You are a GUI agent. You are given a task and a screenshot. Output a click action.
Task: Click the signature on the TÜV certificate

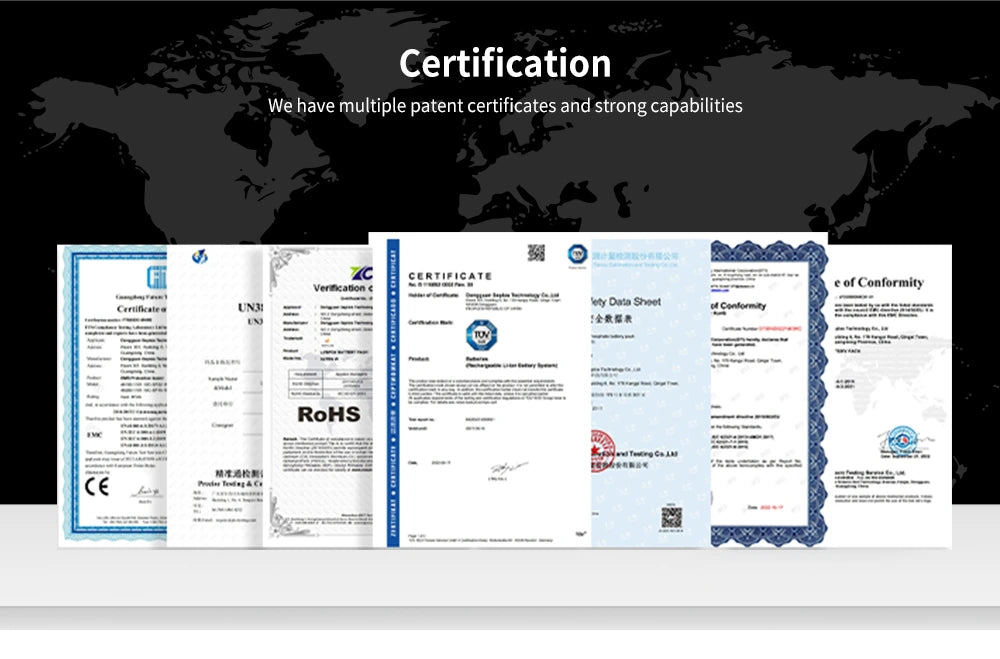coord(508,469)
